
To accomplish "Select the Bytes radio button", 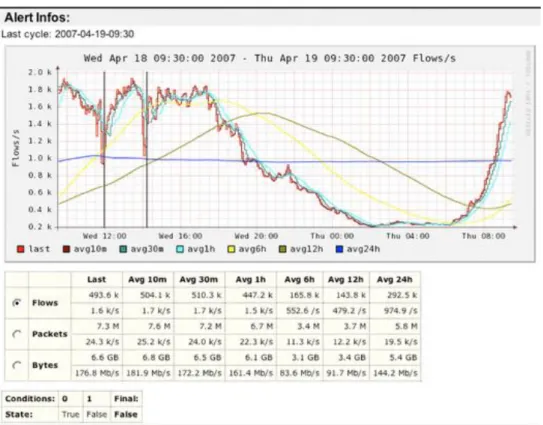I will point(16,365).
